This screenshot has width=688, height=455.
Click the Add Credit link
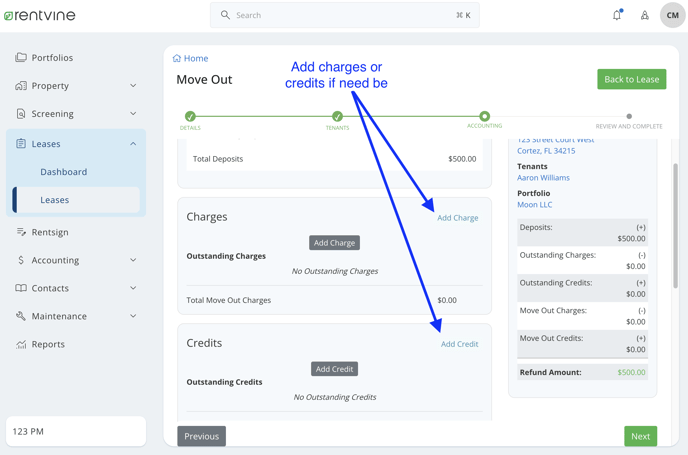point(459,344)
